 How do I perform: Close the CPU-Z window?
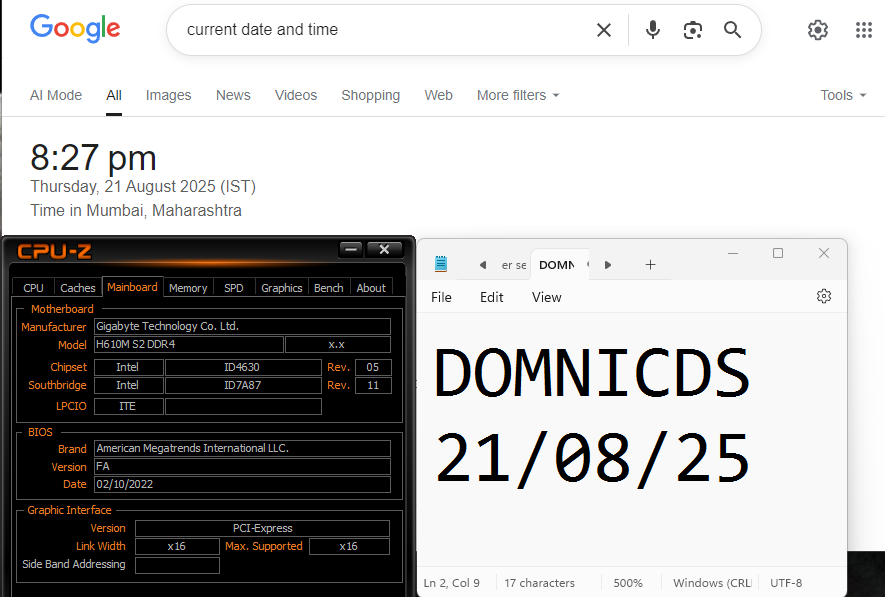[384, 249]
